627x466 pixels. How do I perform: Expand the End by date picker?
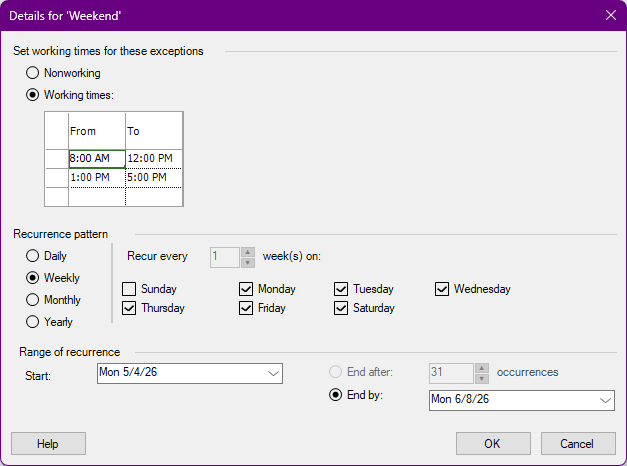605,400
